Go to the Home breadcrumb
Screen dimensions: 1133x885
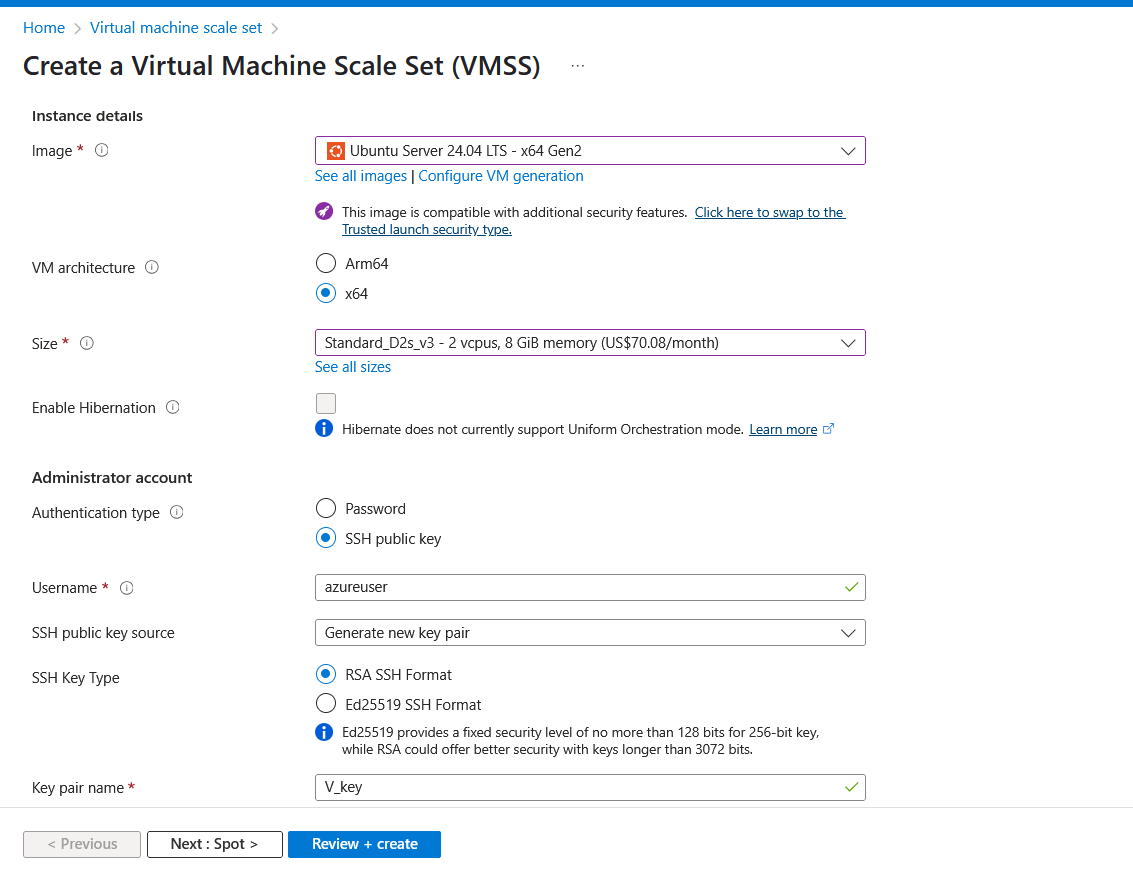44,27
